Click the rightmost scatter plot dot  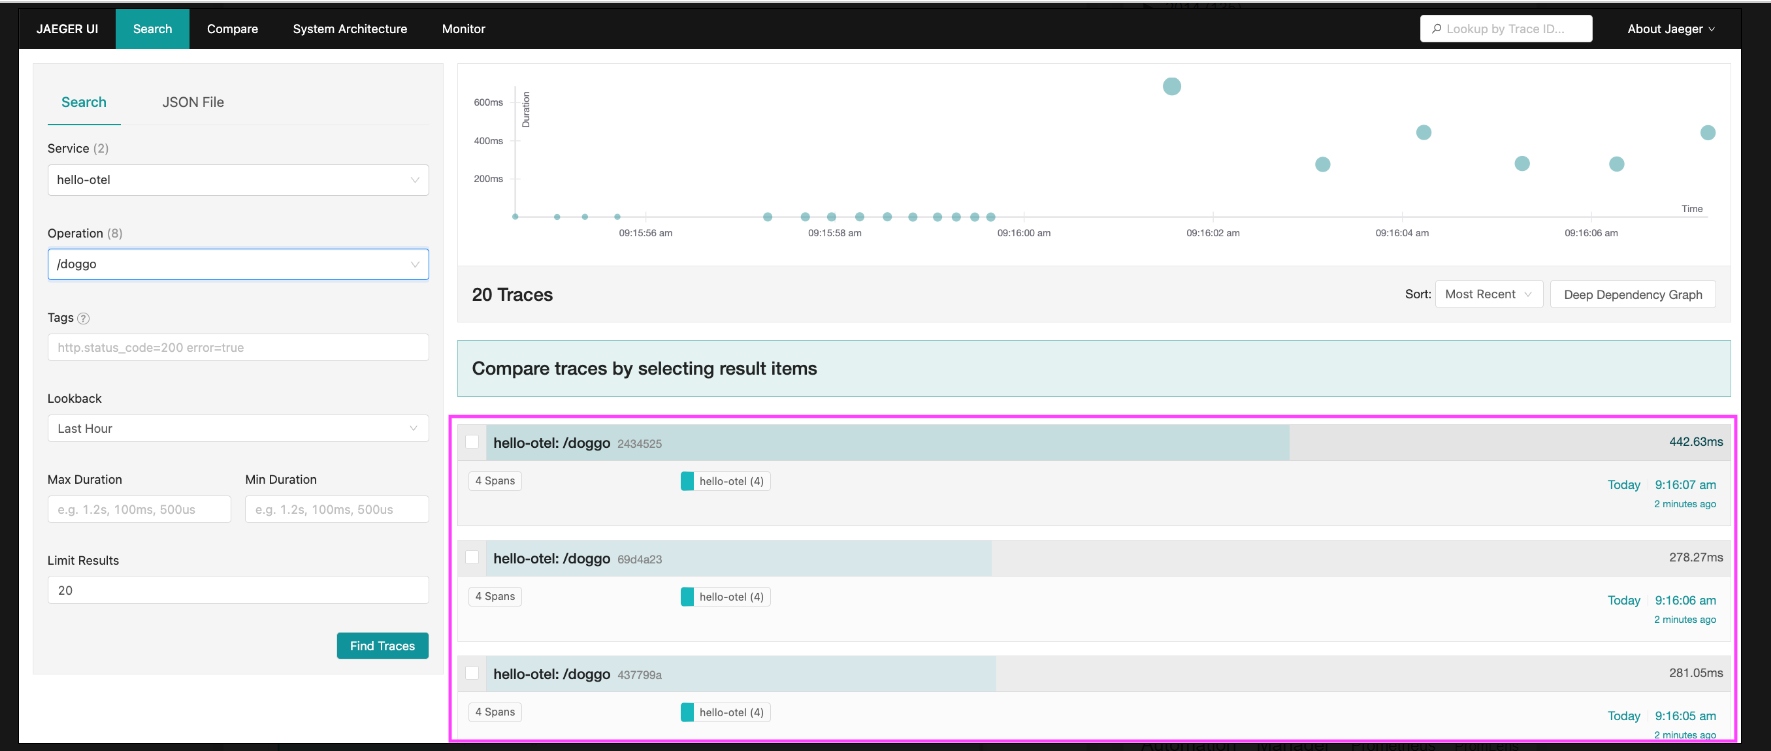(1708, 133)
